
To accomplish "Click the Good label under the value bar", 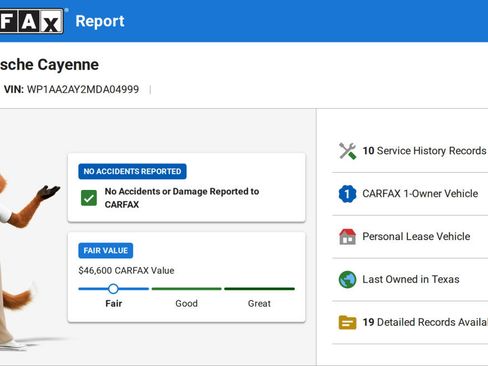I will pos(187,304).
